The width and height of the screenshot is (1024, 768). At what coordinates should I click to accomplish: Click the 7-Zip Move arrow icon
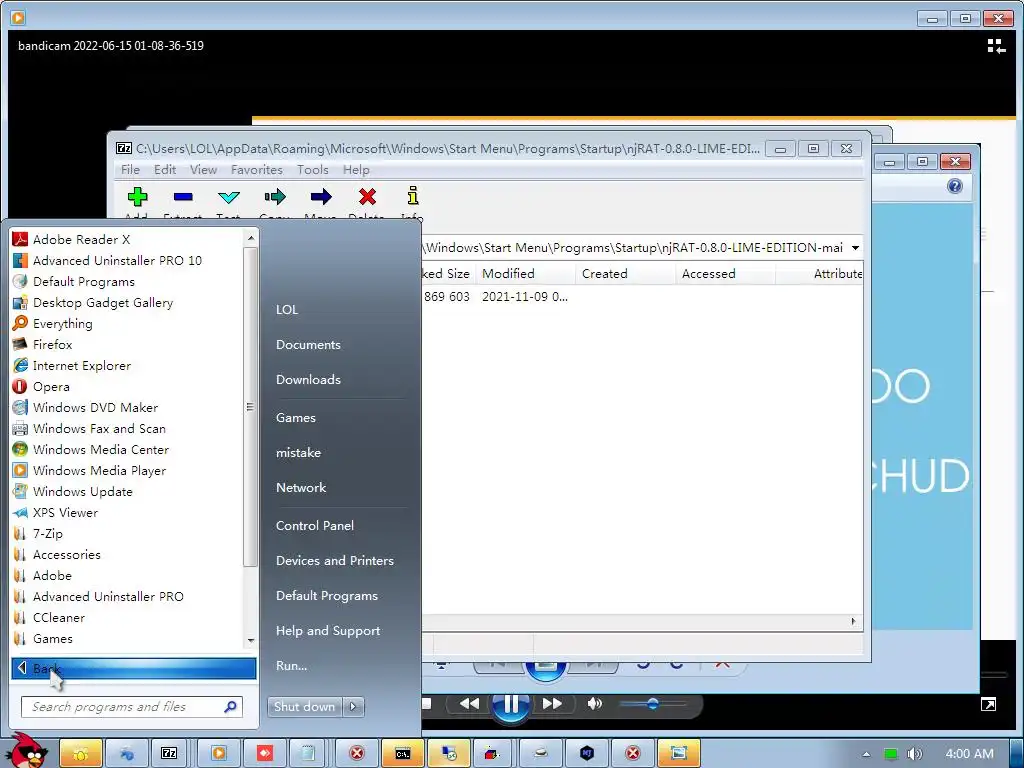[321, 197]
